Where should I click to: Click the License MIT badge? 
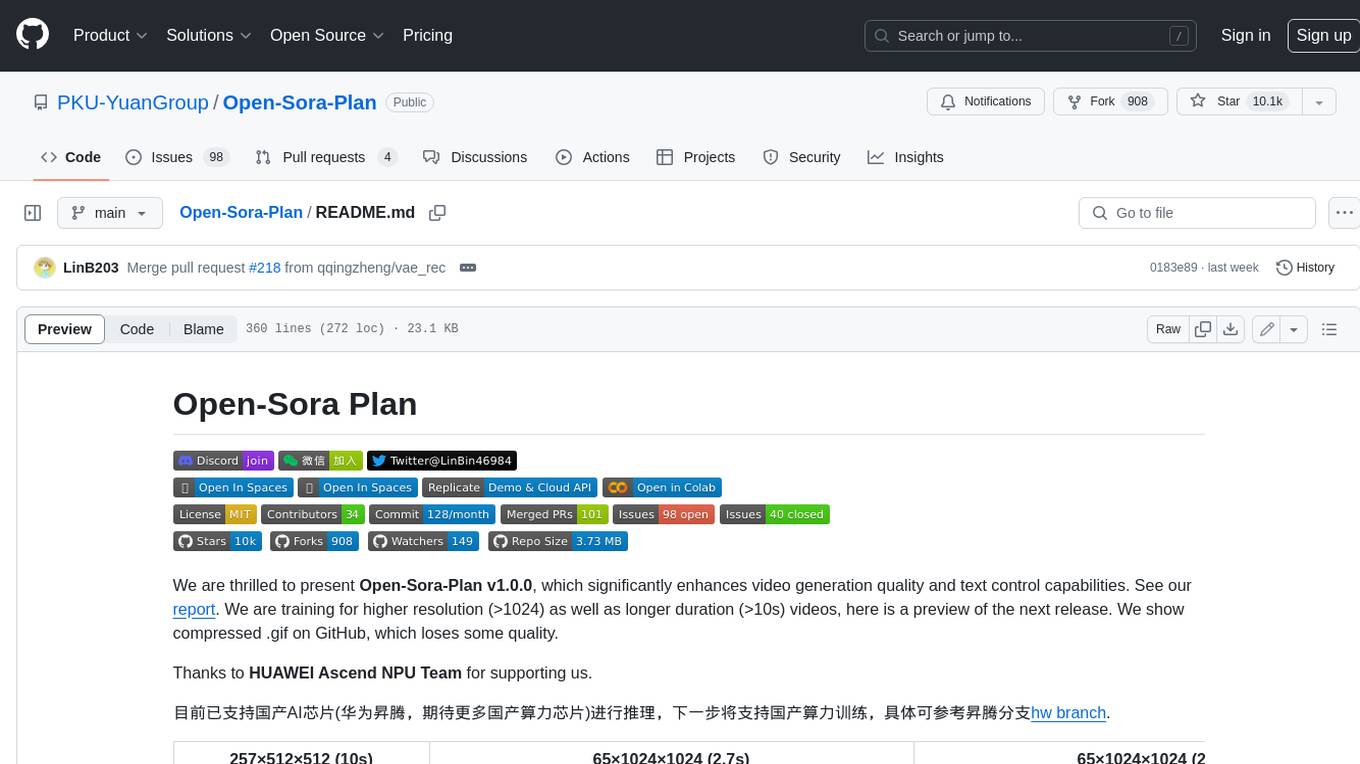(x=215, y=514)
